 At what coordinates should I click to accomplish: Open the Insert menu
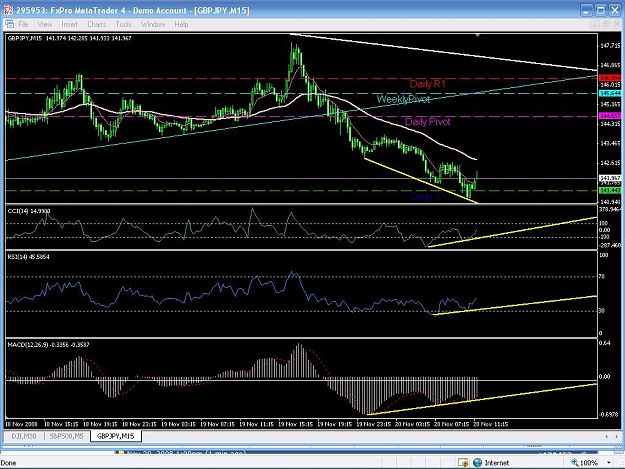point(69,24)
